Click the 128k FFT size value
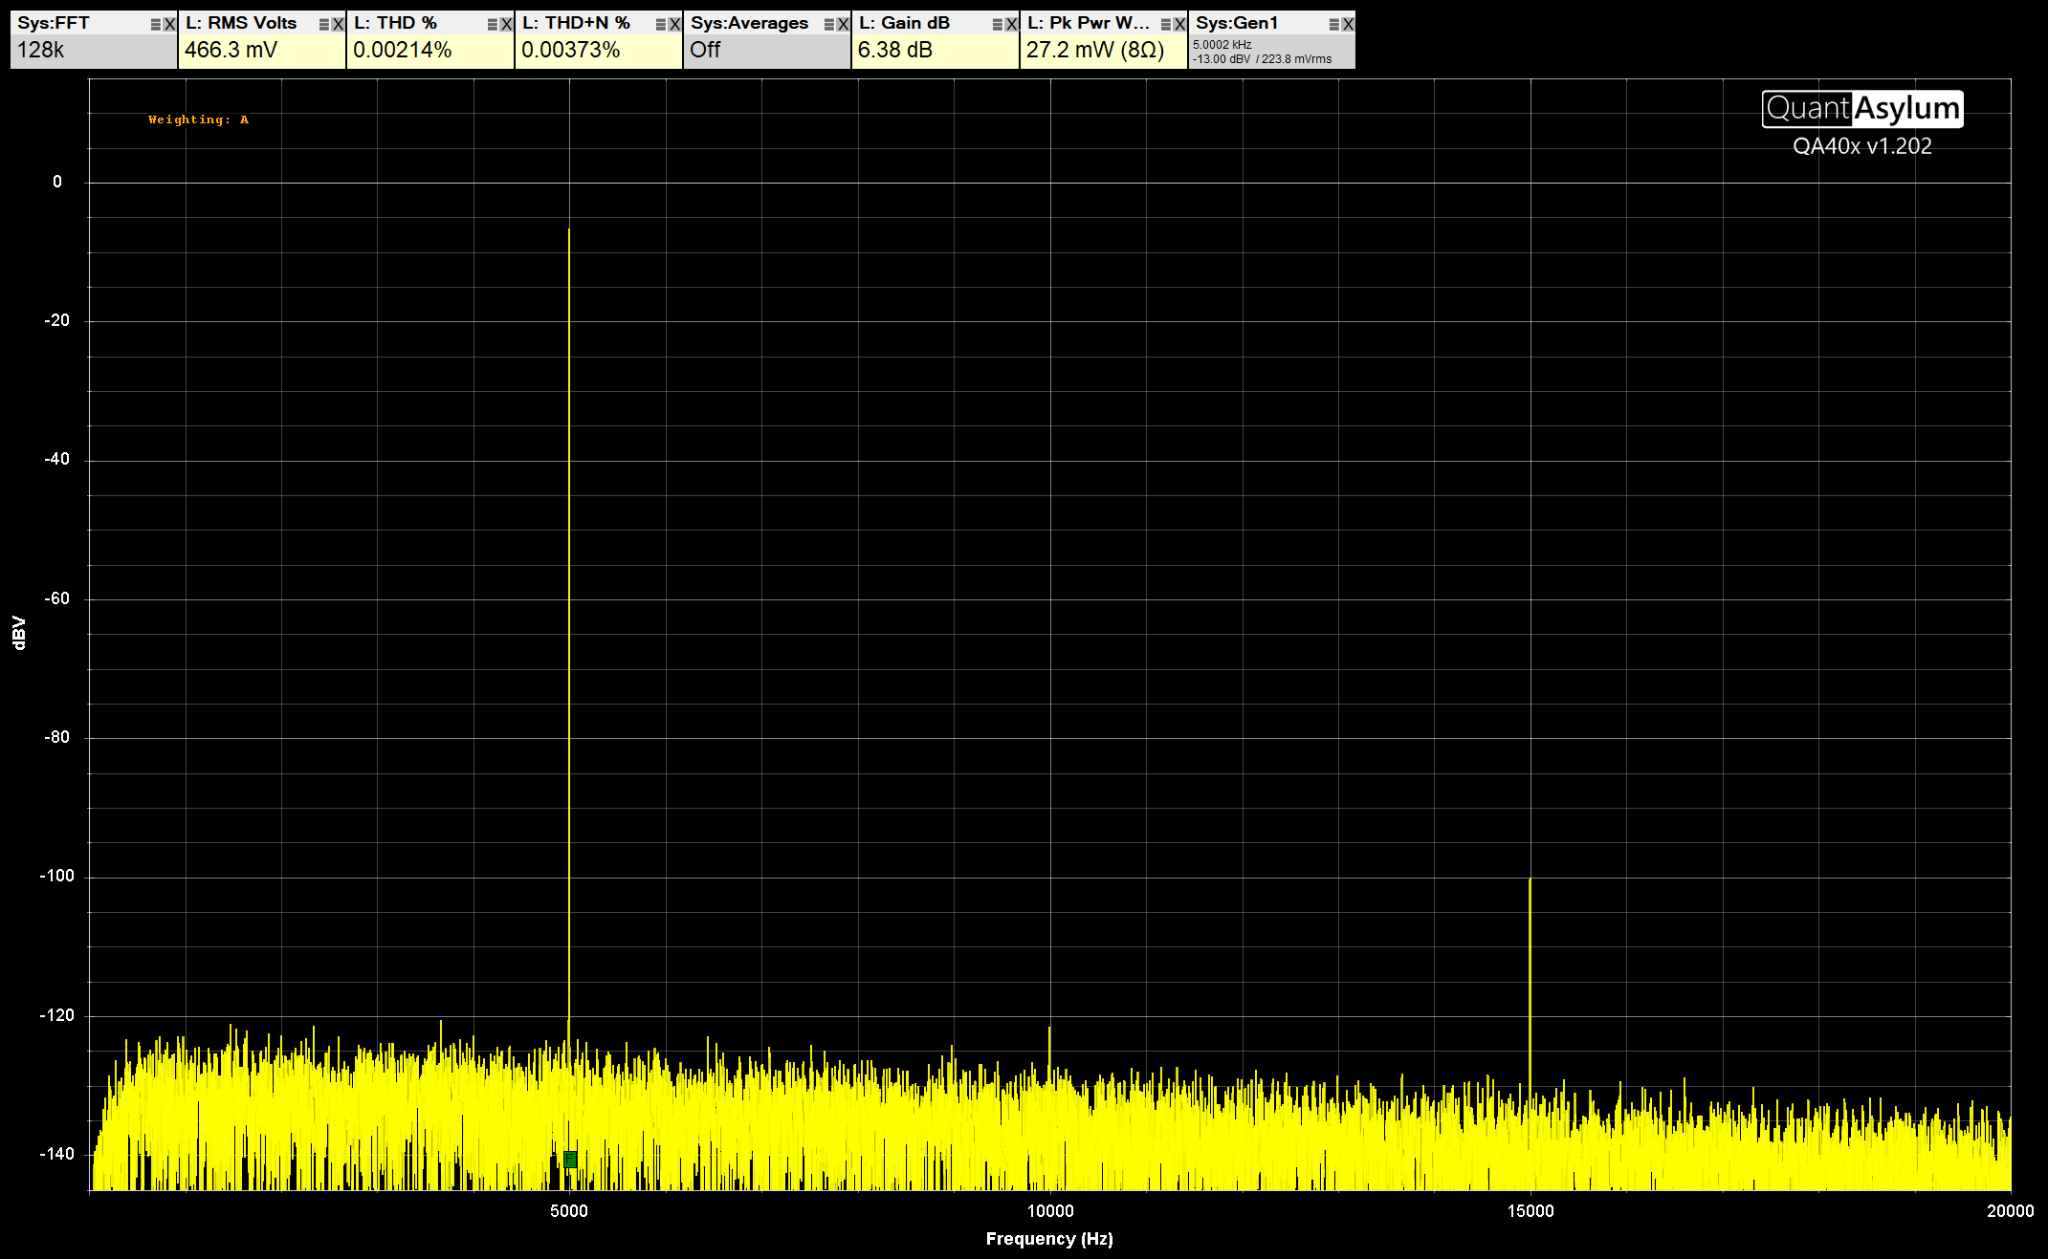The width and height of the screenshot is (2048, 1259). [x=41, y=50]
